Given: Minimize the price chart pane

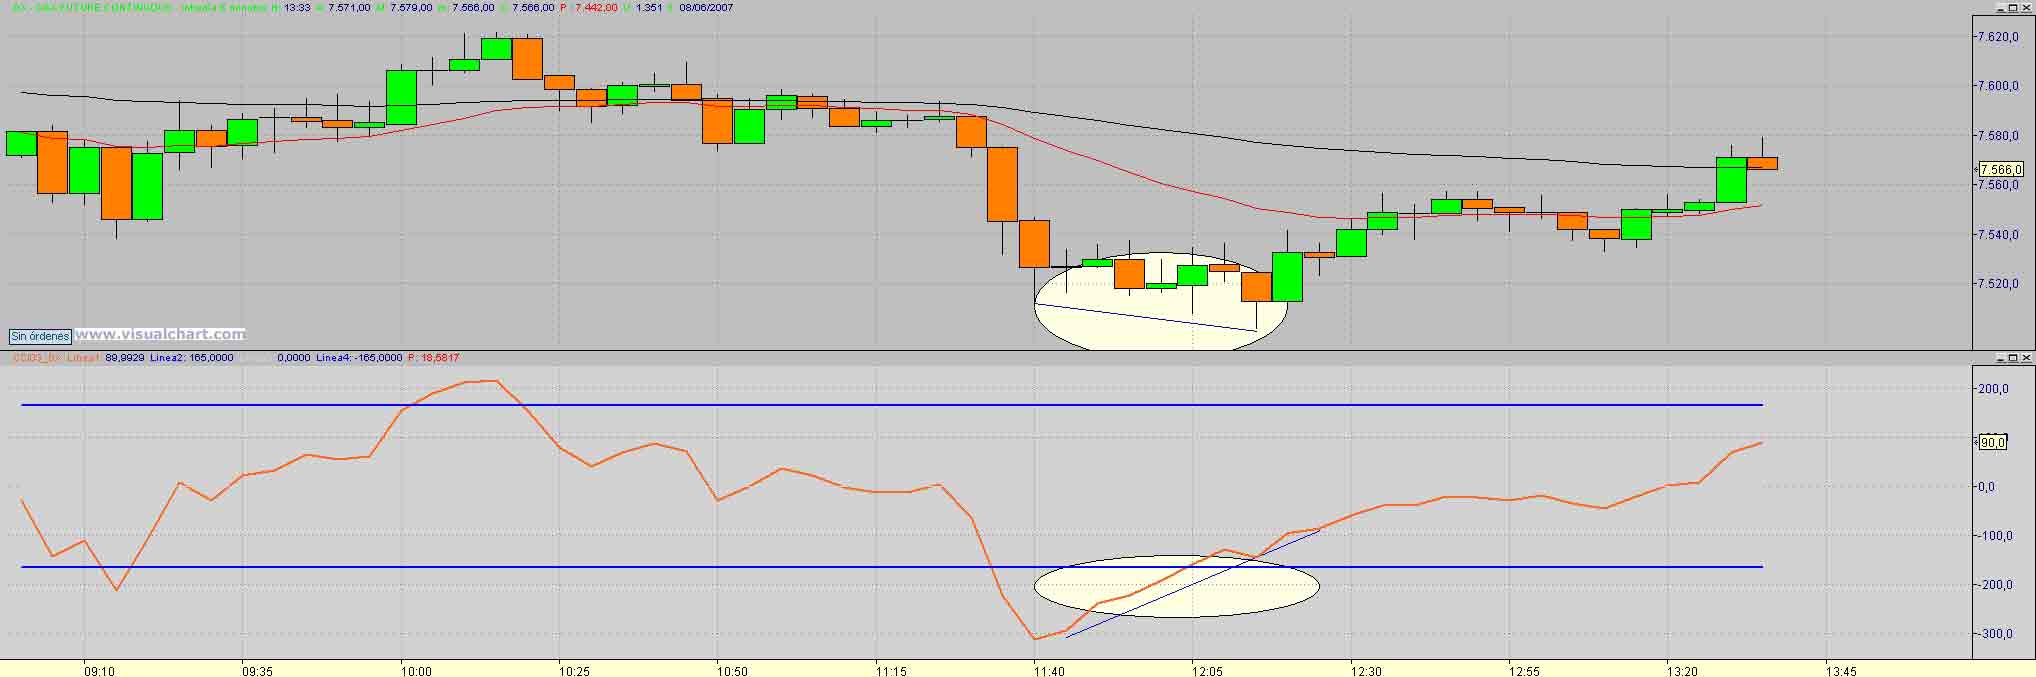Looking at the screenshot, I should pos(1999,7).
